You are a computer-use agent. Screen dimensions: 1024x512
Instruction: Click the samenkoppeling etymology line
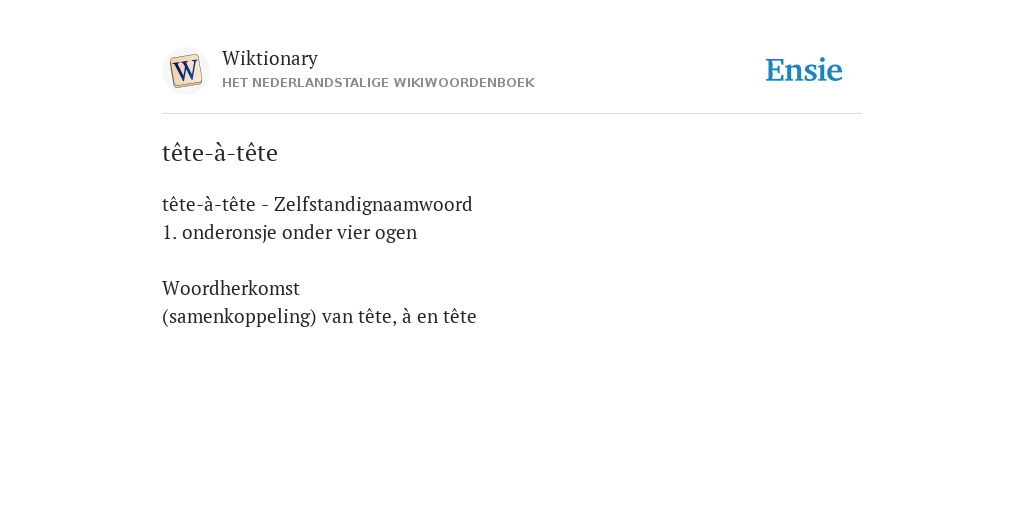pos(319,317)
